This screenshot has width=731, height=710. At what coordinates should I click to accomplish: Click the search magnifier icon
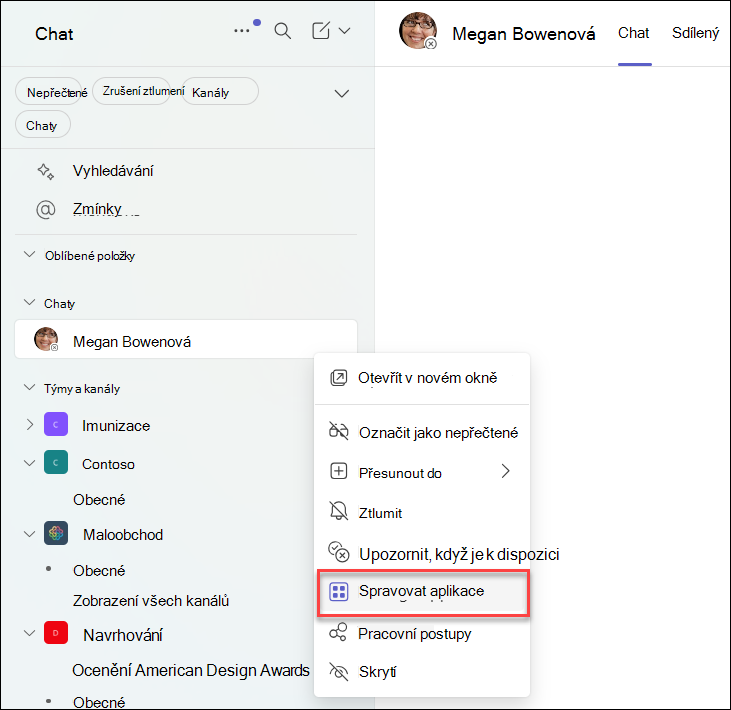283,31
